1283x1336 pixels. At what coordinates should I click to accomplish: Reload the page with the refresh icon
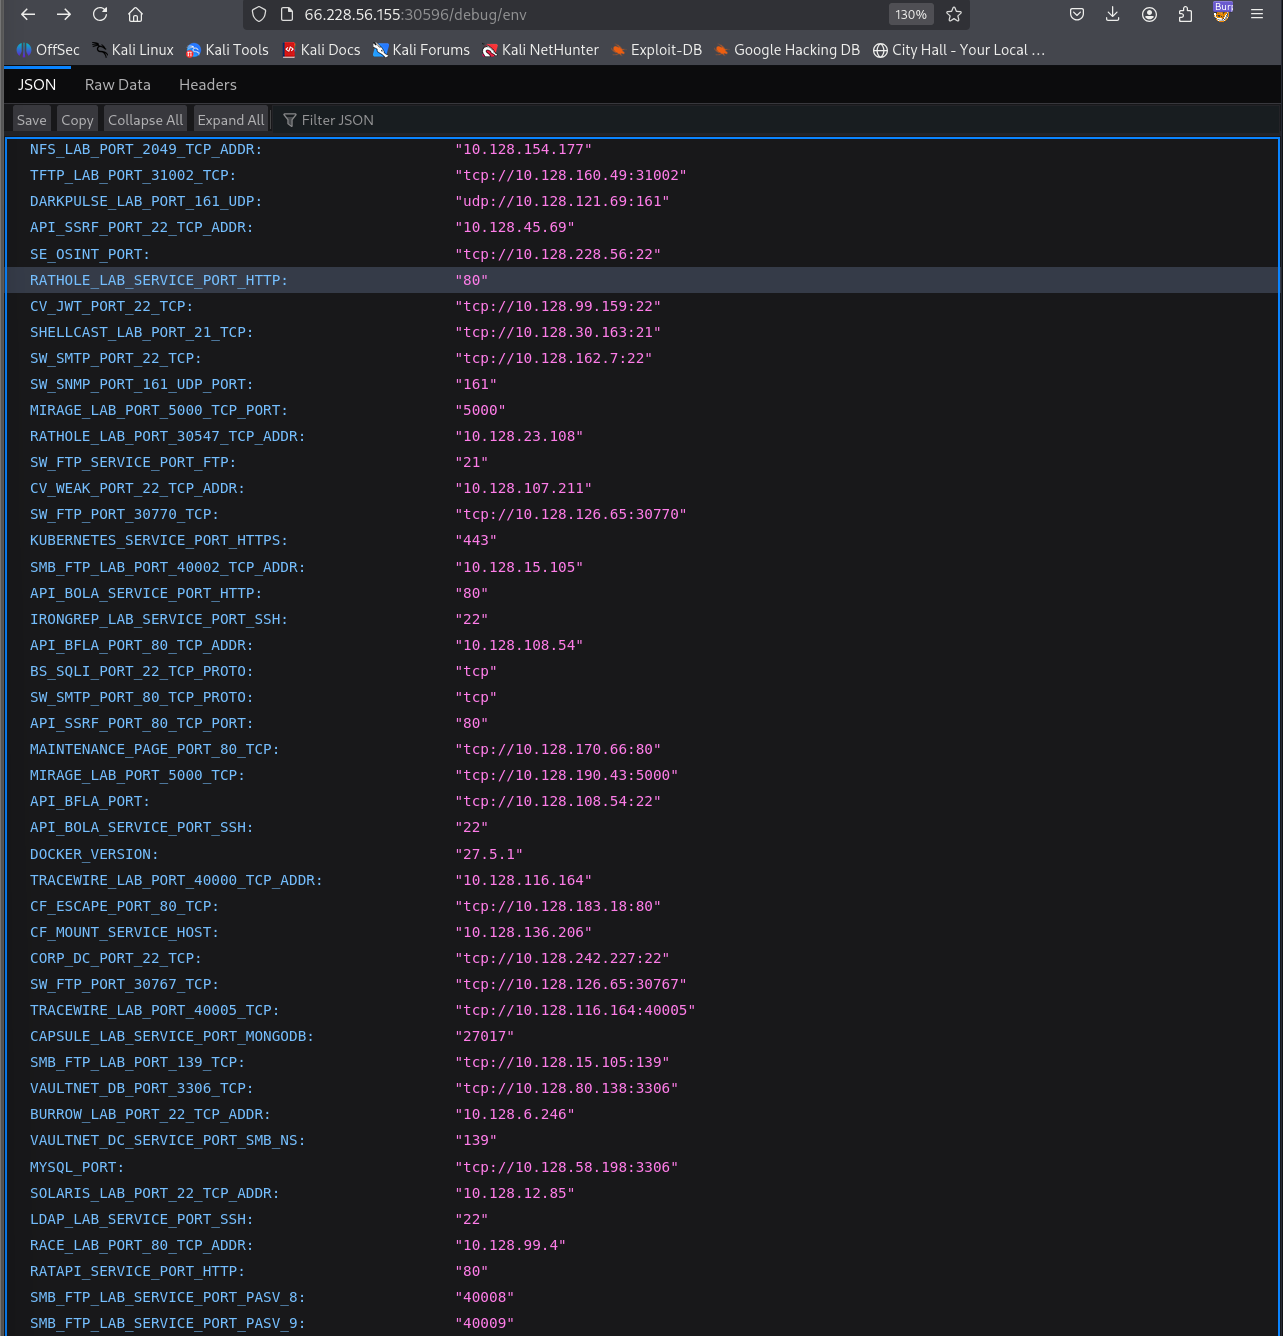pyautogui.click(x=100, y=14)
